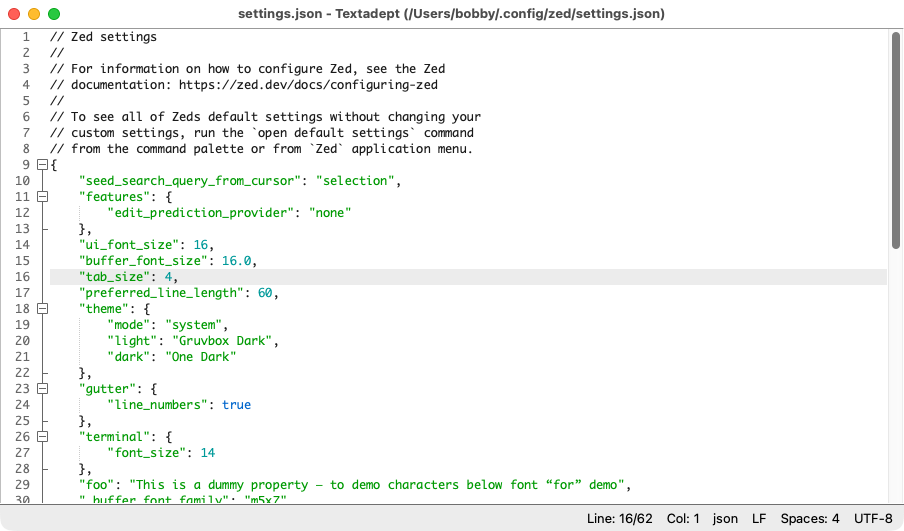The image size is (904, 531).
Task: Collapse the root object fold at line 9
Action: 42,165
